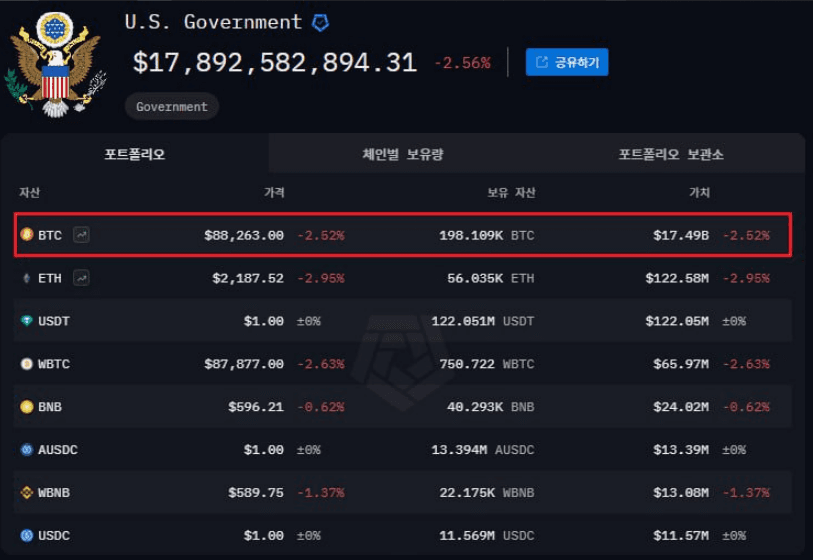
Task: Sort by the 가치 column header
Action: click(699, 192)
